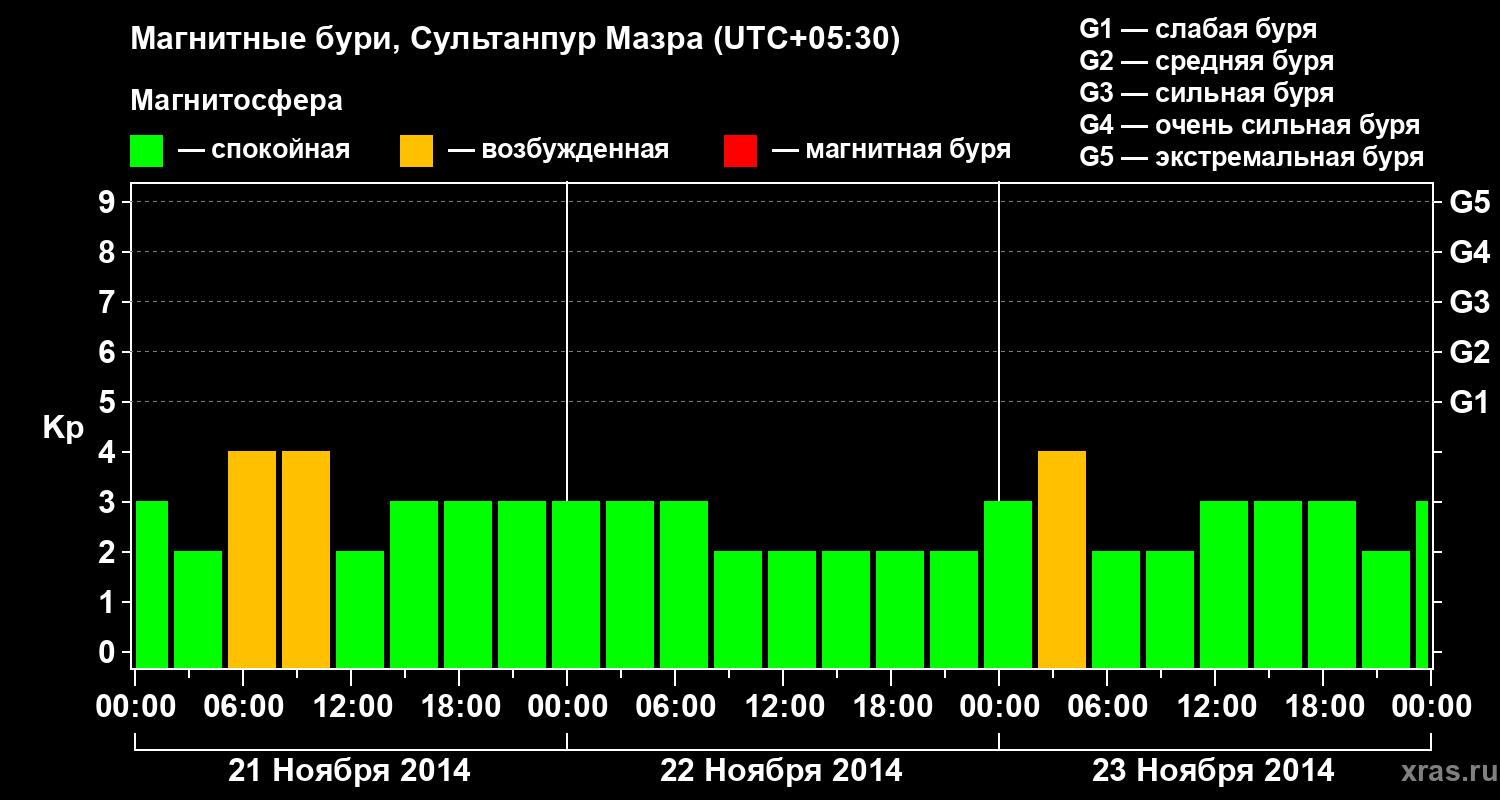This screenshot has width=1500, height=800.
Task: Click the 'G1' label on the right scale
Action: click(1470, 403)
